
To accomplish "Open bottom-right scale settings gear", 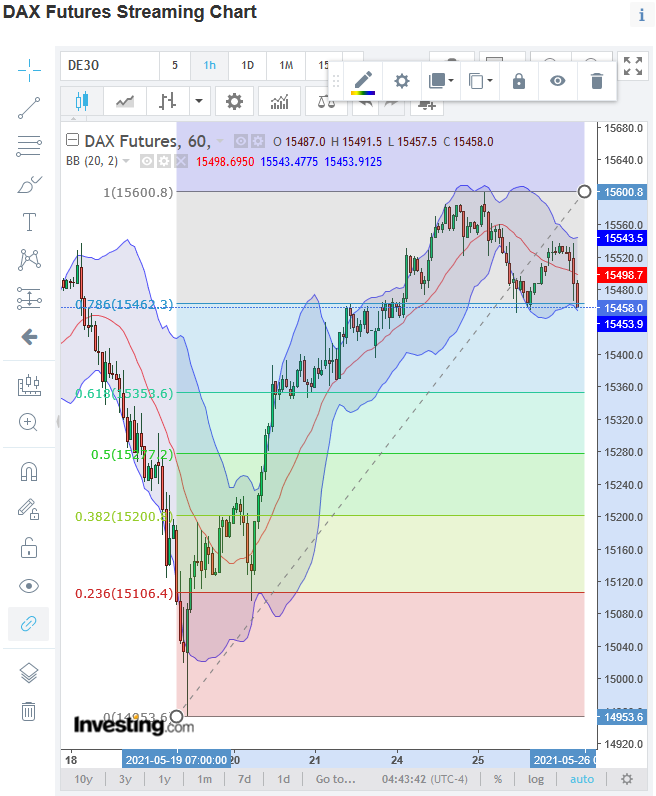I will [627, 779].
